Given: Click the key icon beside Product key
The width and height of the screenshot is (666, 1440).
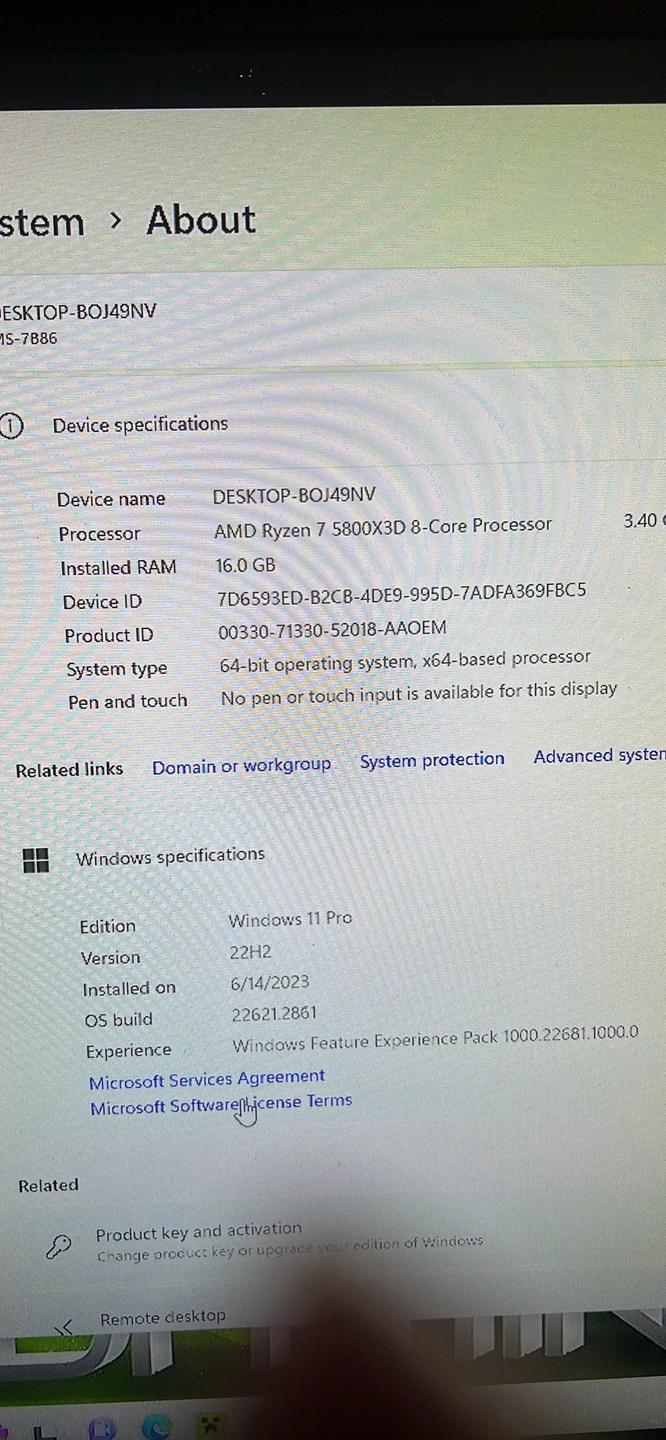Looking at the screenshot, I should 59,1246.
